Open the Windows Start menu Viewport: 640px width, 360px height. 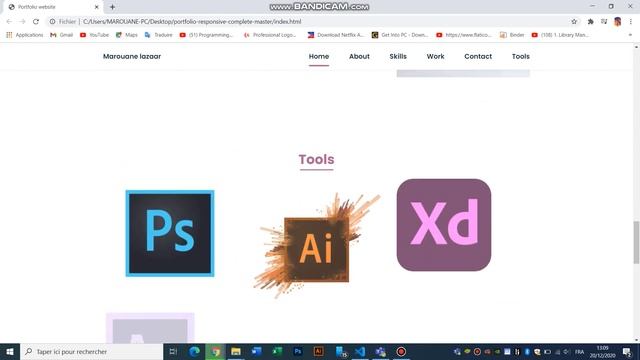click(10, 351)
